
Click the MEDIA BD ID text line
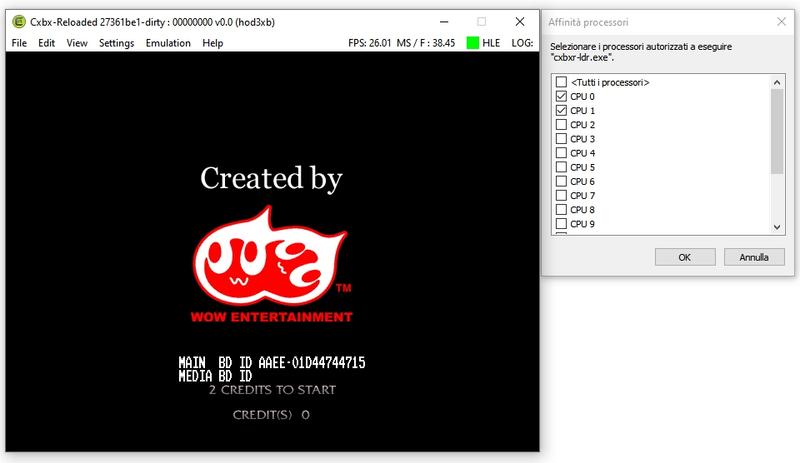pyautogui.click(x=215, y=376)
